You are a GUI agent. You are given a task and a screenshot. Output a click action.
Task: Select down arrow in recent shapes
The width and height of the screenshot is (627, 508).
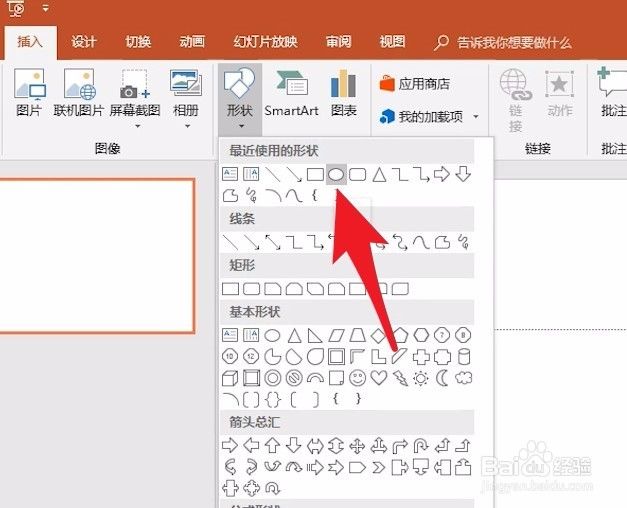(x=463, y=174)
